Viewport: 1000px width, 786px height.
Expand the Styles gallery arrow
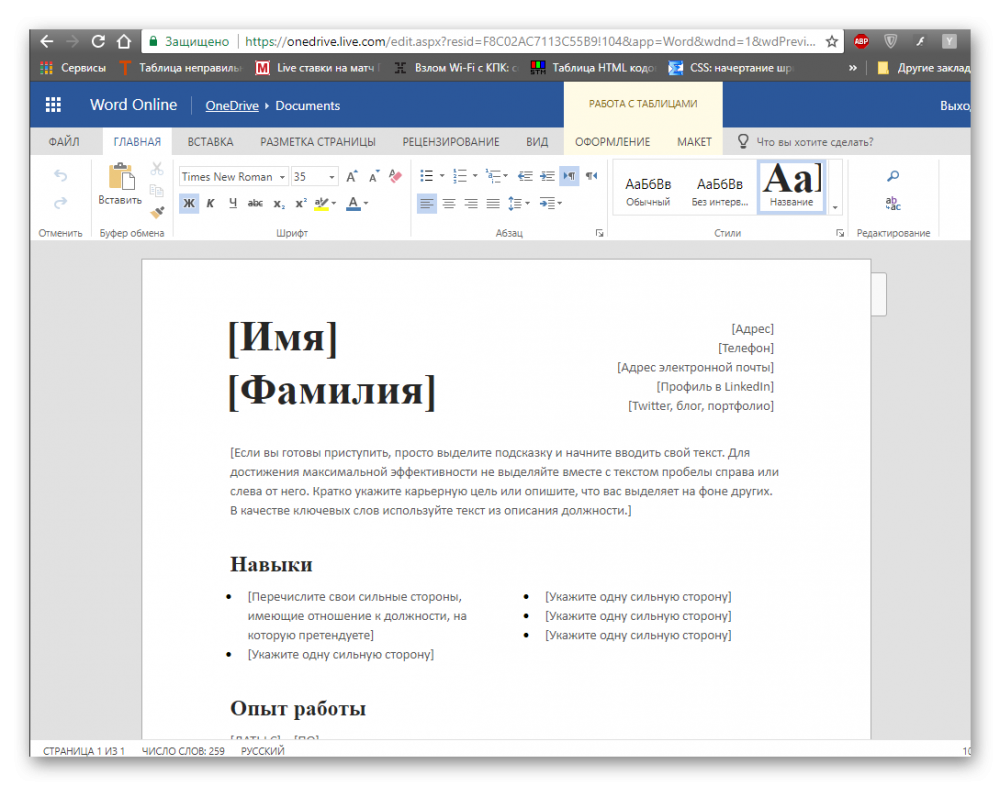click(834, 208)
